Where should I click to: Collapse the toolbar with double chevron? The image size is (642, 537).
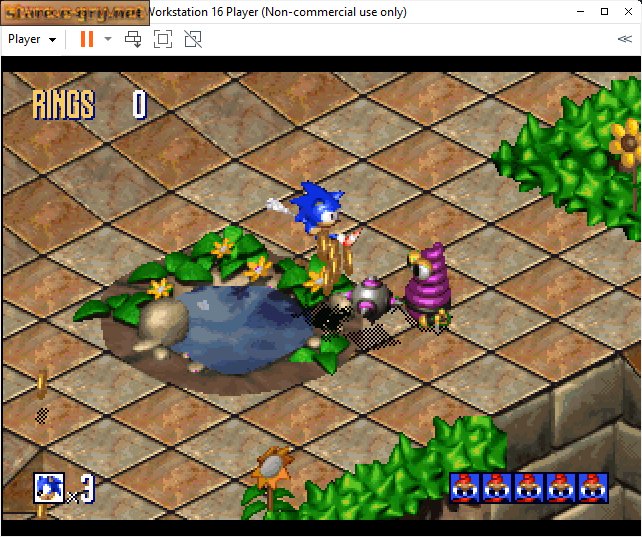coord(624,39)
